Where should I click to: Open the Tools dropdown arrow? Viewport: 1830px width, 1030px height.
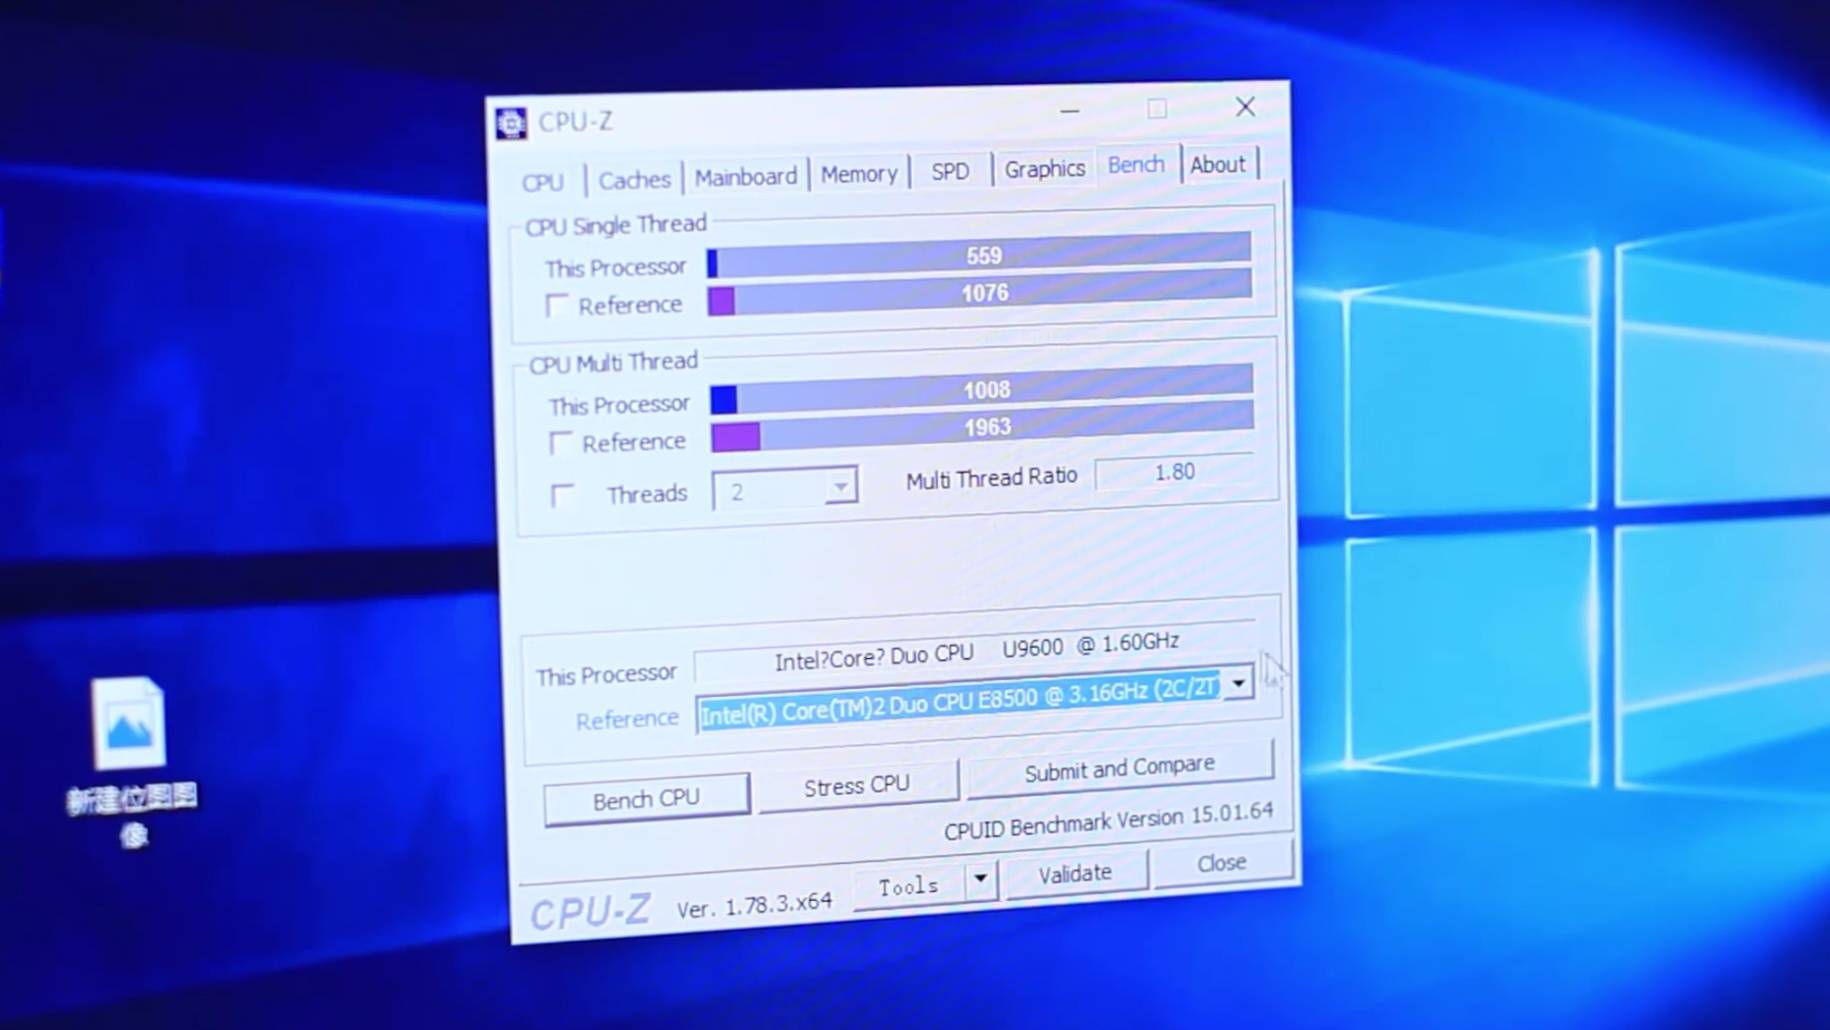click(980, 879)
